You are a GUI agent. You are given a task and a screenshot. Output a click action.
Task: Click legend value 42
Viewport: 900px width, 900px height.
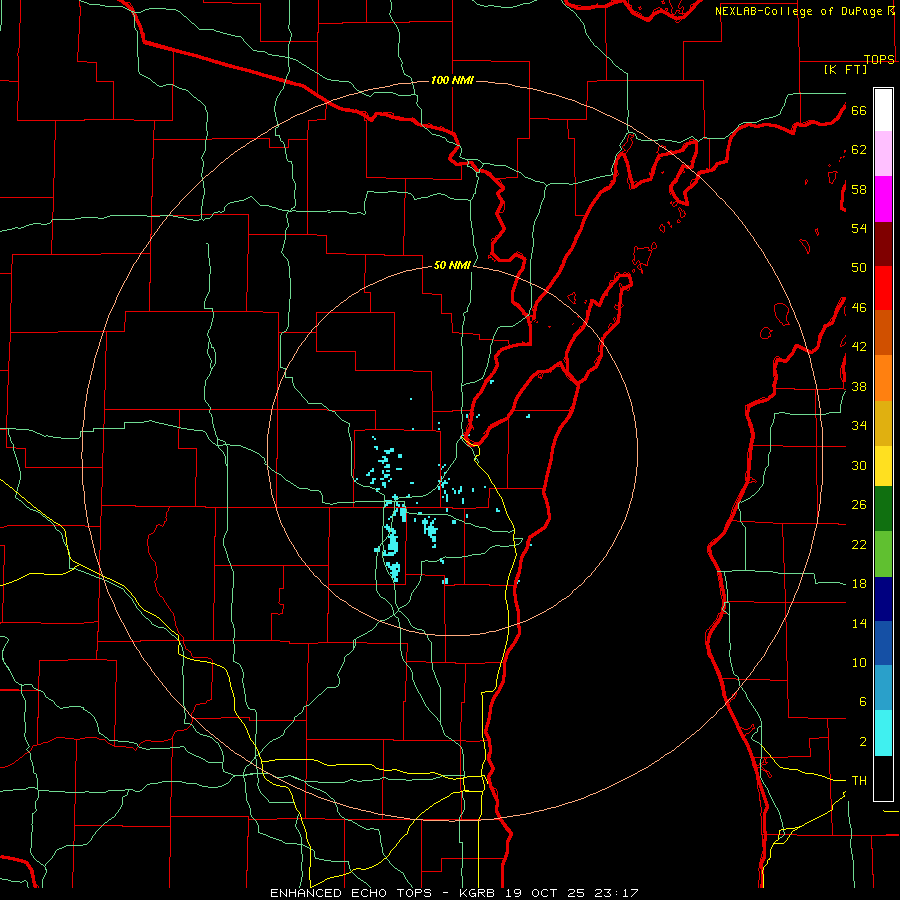coord(859,347)
